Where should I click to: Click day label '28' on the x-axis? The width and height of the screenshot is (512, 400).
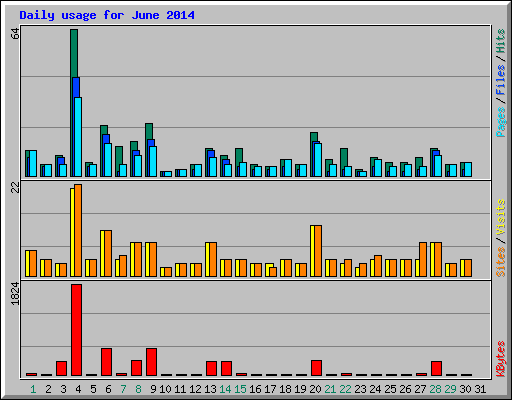[435, 389]
